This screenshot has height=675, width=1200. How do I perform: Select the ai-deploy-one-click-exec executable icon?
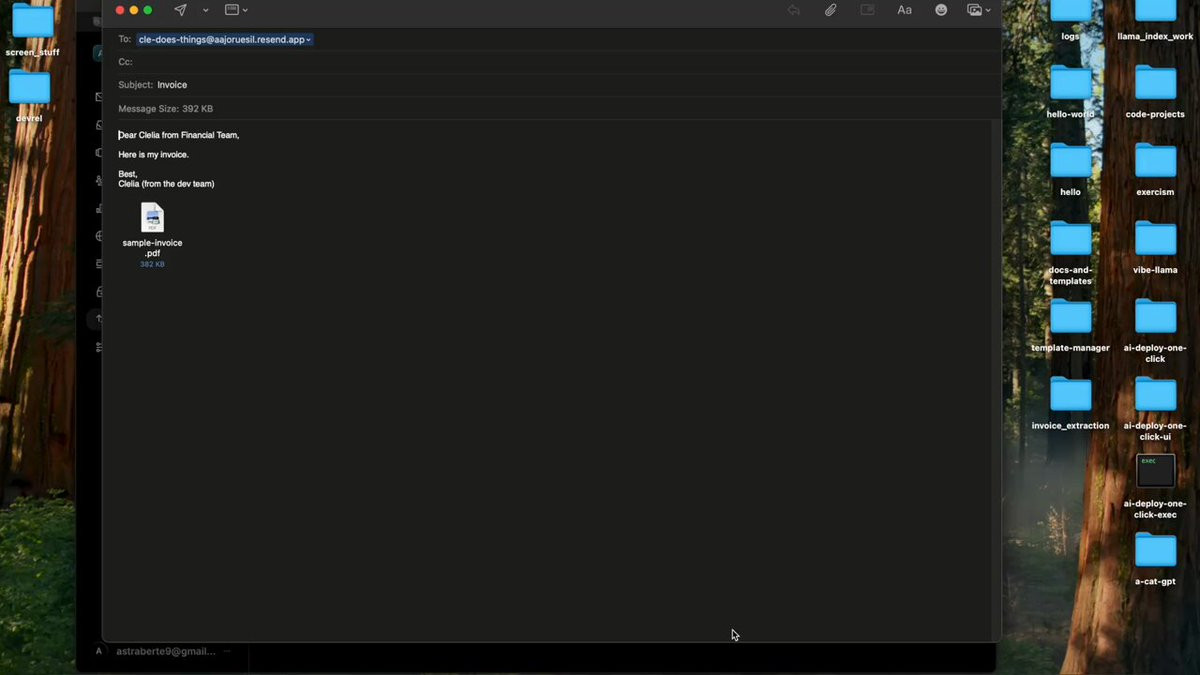(1155, 471)
